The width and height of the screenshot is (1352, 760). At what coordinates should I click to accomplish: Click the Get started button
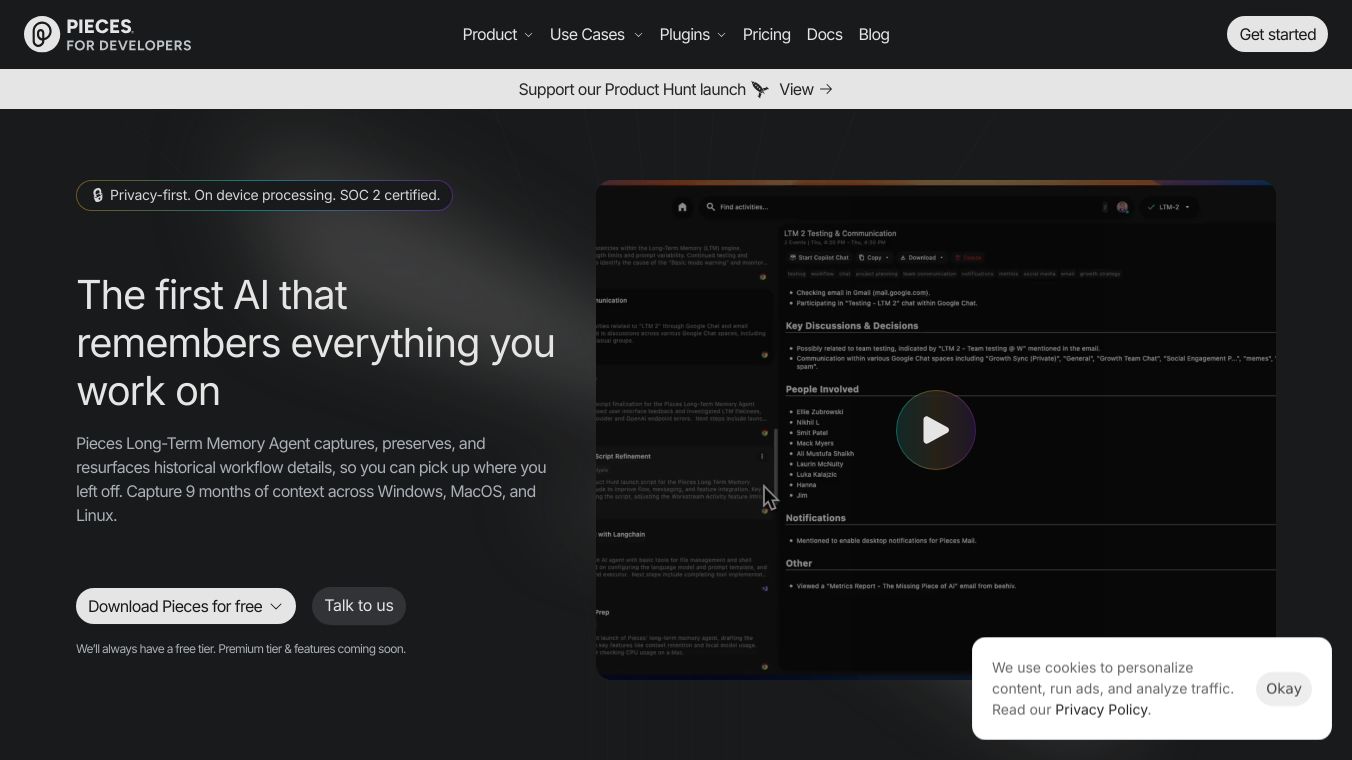point(1277,34)
